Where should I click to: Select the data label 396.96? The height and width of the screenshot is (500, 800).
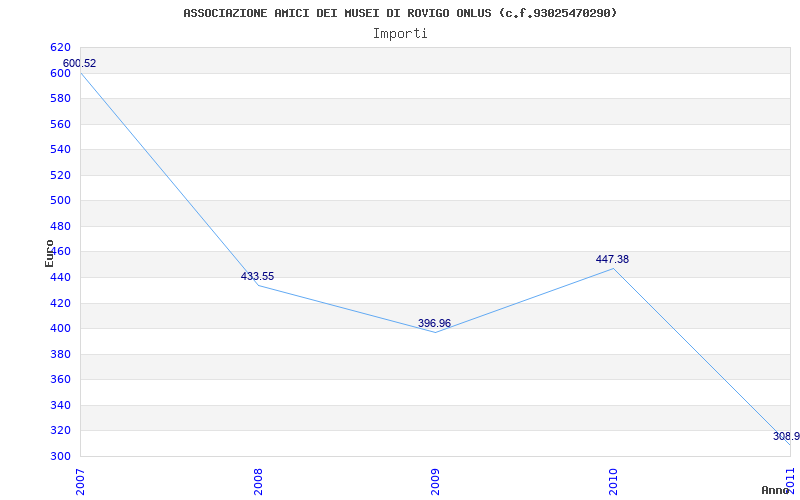point(434,323)
